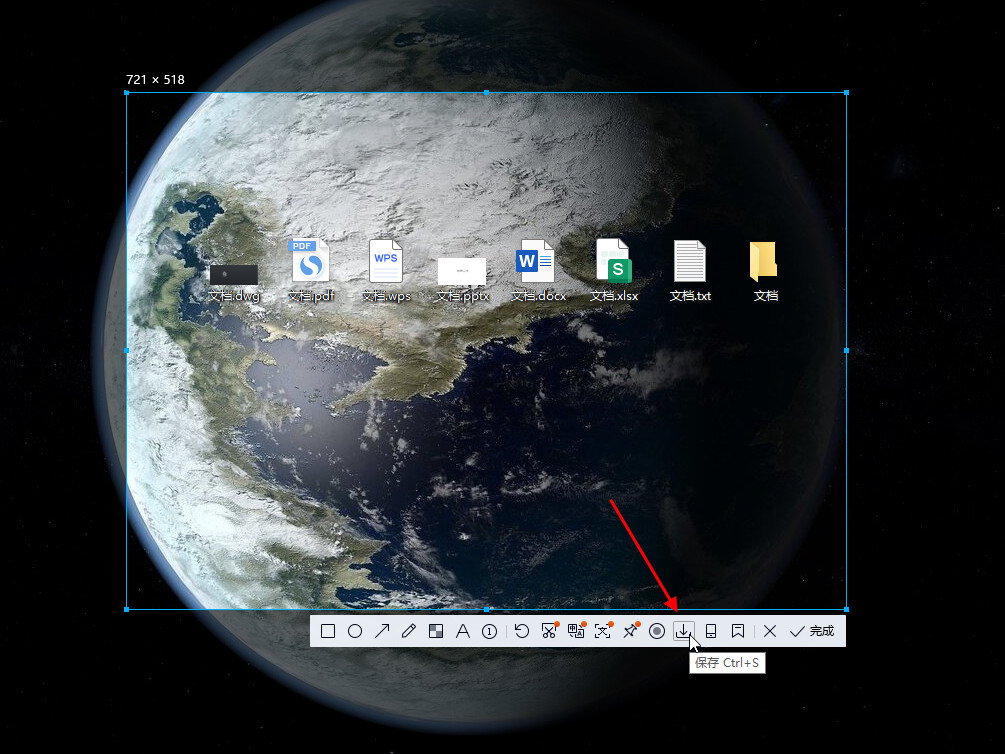Activate the mosaic blur tool

(x=436, y=631)
